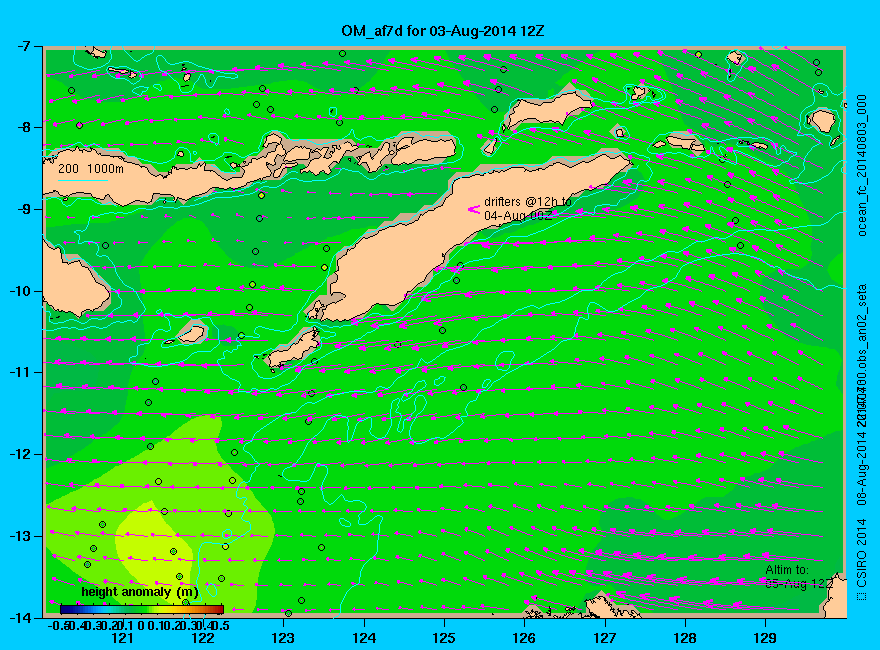Click the height anomaly (m) colorbar title
The height and width of the screenshot is (650, 880).
coord(140,592)
